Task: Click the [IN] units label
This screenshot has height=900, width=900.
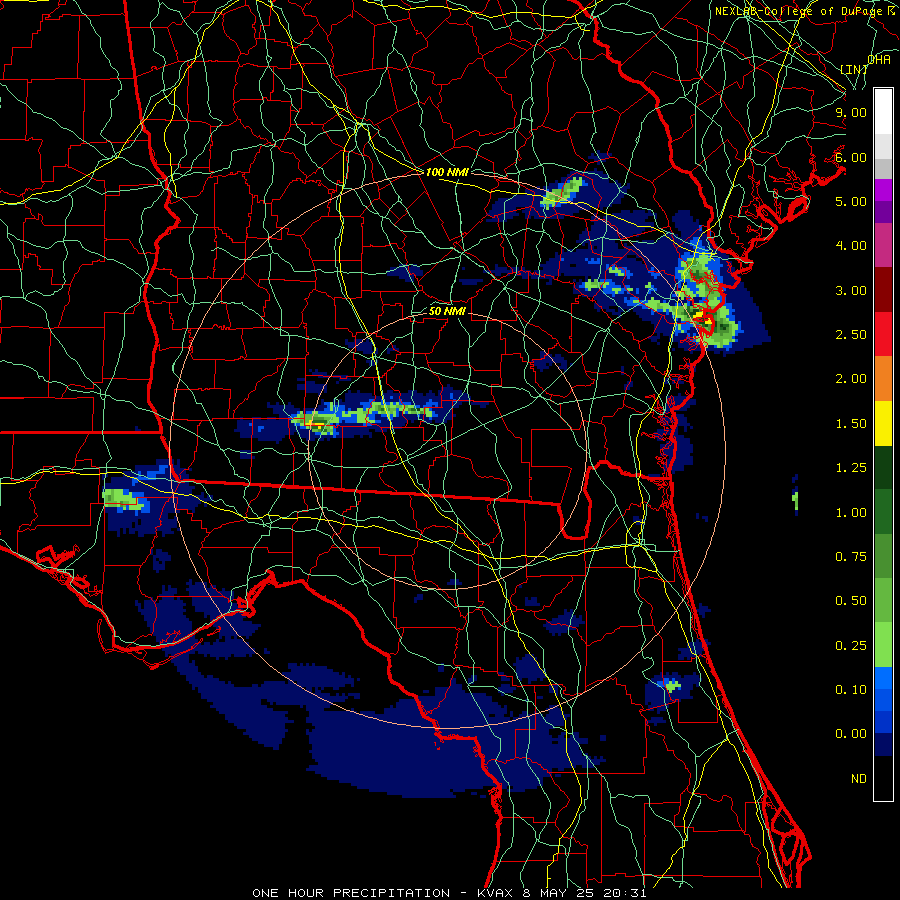Action: tap(854, 69)
